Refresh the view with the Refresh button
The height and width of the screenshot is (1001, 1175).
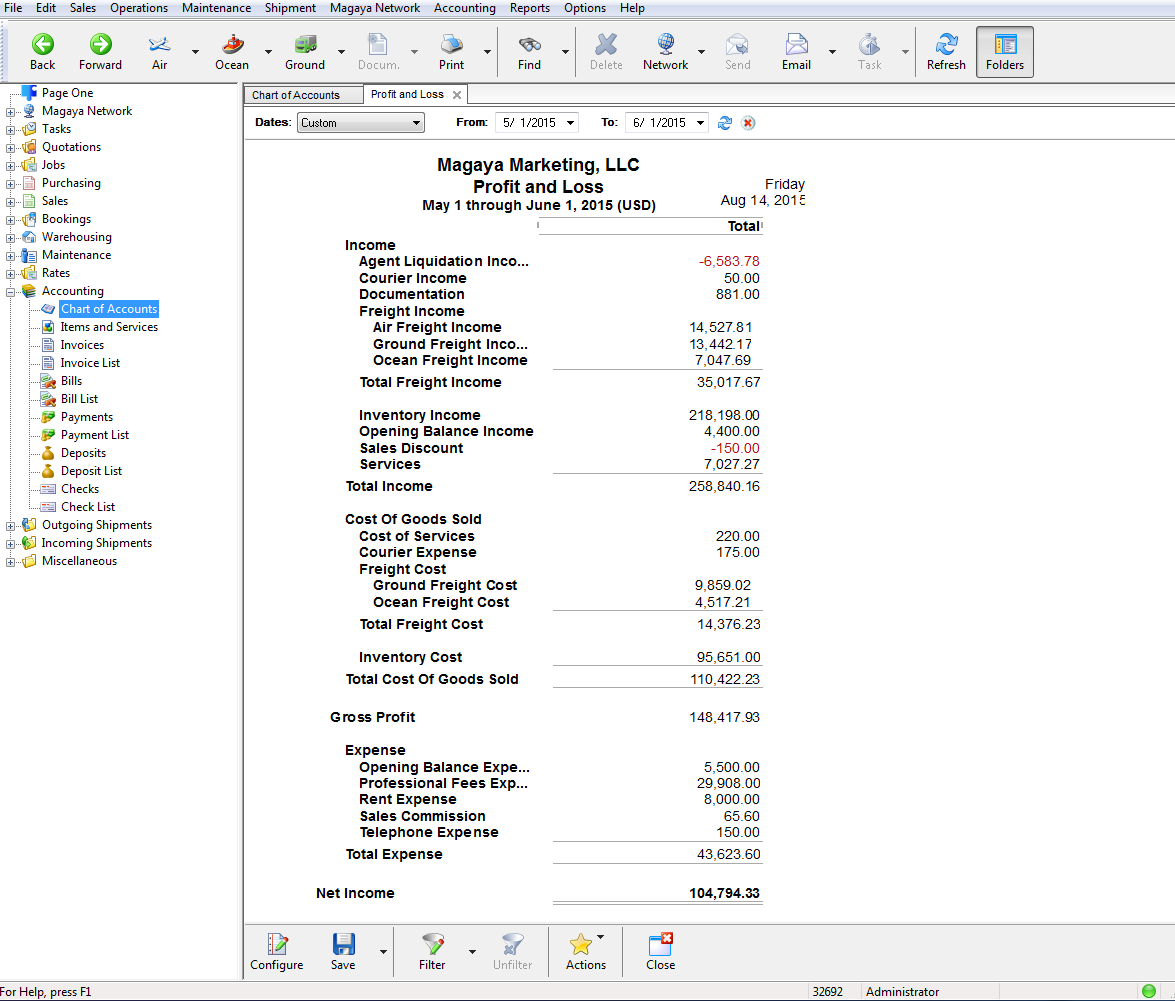tap(946, 52)
